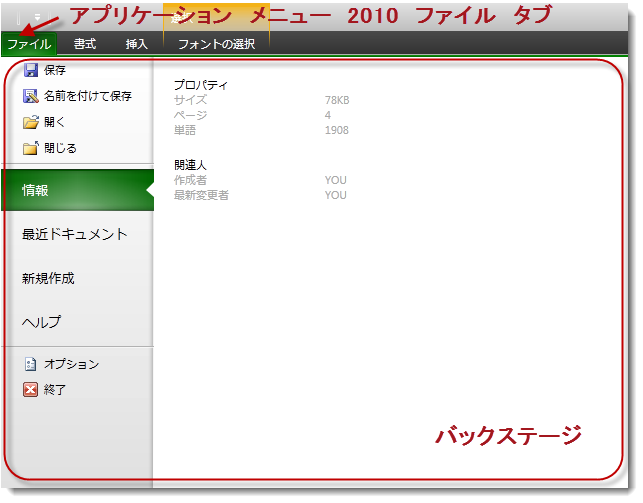Screen dimensions: 643x503
Task: Switch to the 書式 ribbon tab
Action: (x=85, y=44)
